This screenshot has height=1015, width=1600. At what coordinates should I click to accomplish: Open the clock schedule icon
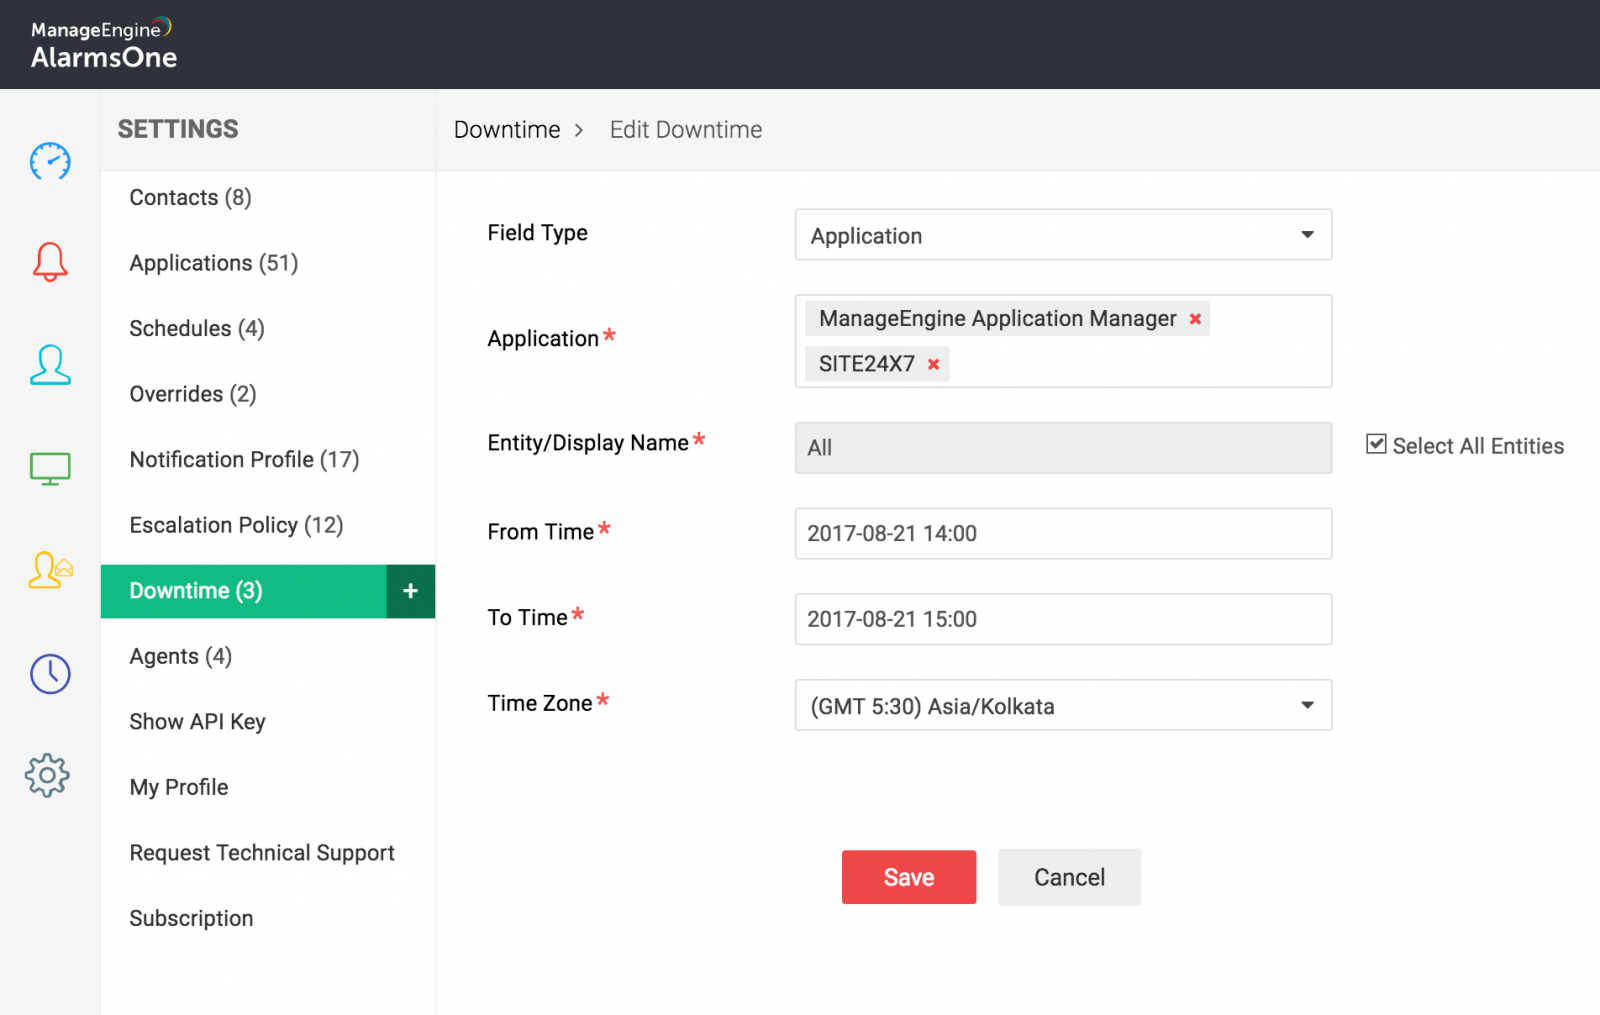pyautogui.click(x=50, y=674)
